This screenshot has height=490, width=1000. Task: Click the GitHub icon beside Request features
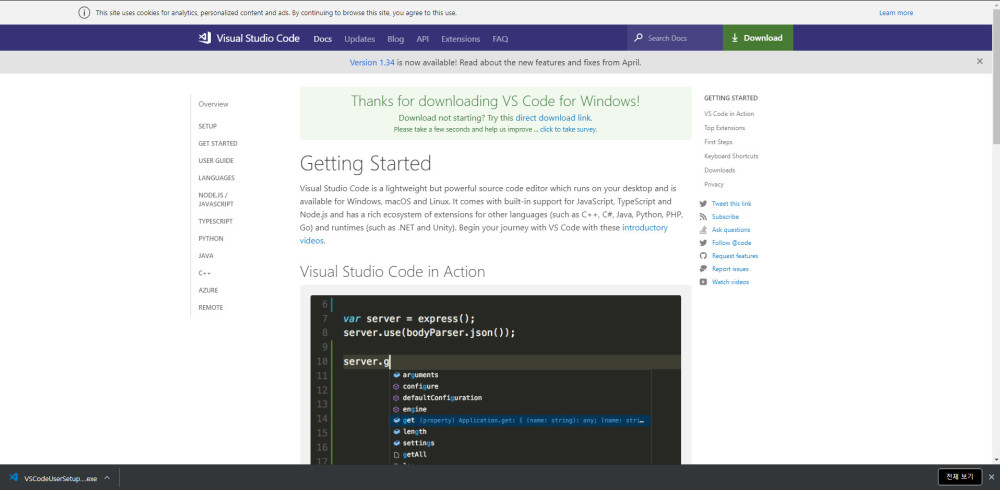point(703,256)
